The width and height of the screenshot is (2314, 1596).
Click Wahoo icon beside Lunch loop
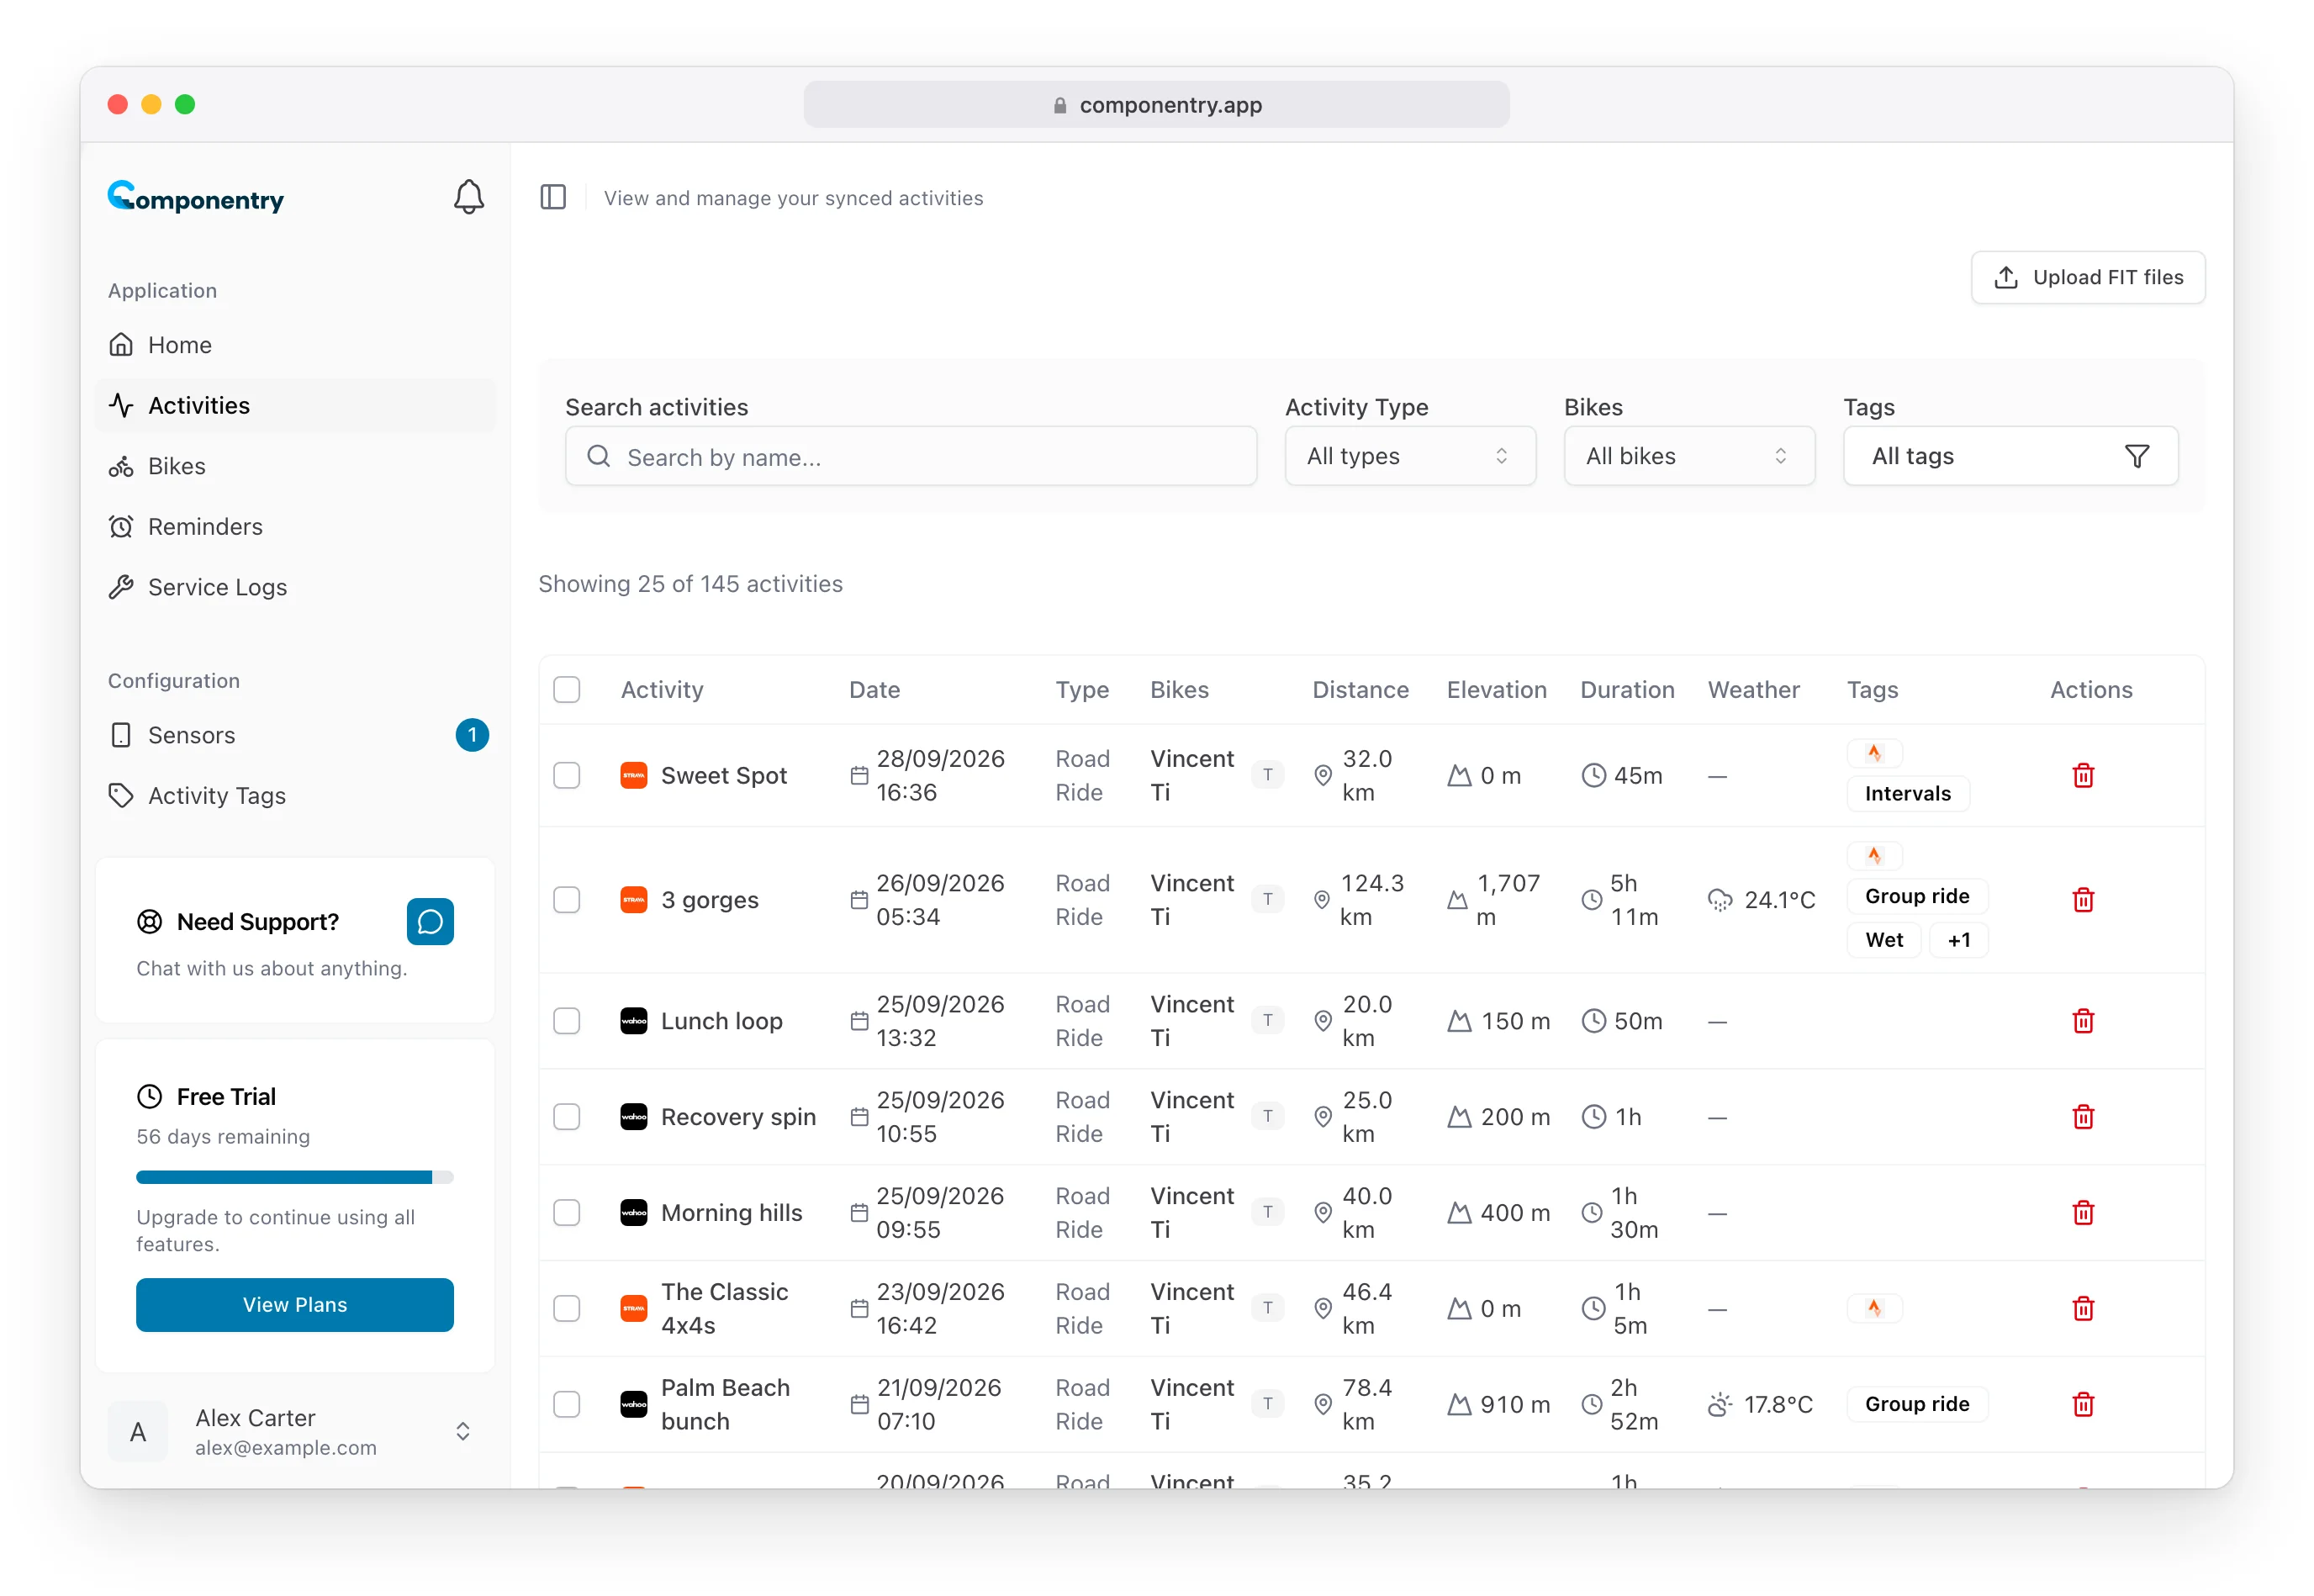633,1020
